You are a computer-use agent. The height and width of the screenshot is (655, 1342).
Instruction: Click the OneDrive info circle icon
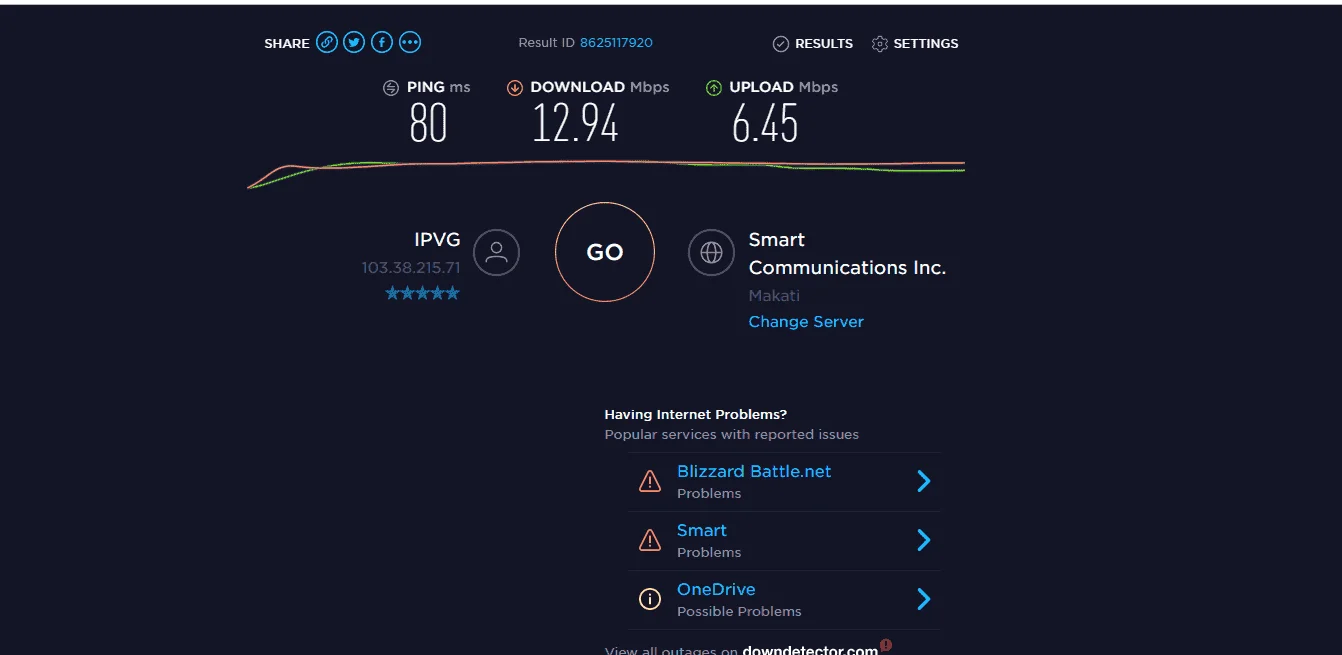tap(650, 599)
